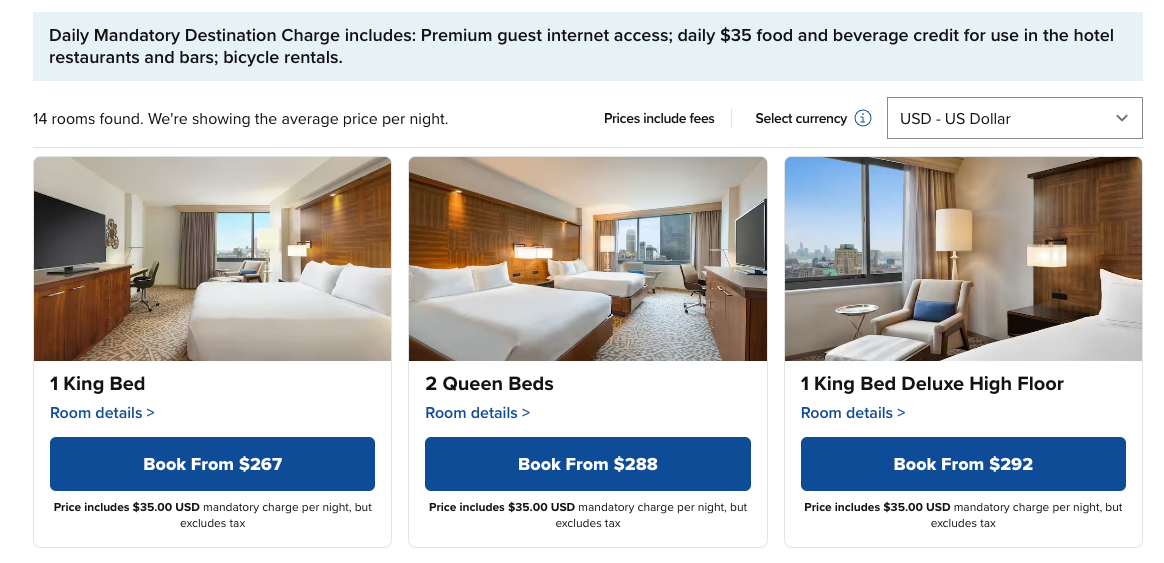This screenshot has width=1164, height=563.
Task: Click the info icon beside Select currency
Action: coord(863,118)
